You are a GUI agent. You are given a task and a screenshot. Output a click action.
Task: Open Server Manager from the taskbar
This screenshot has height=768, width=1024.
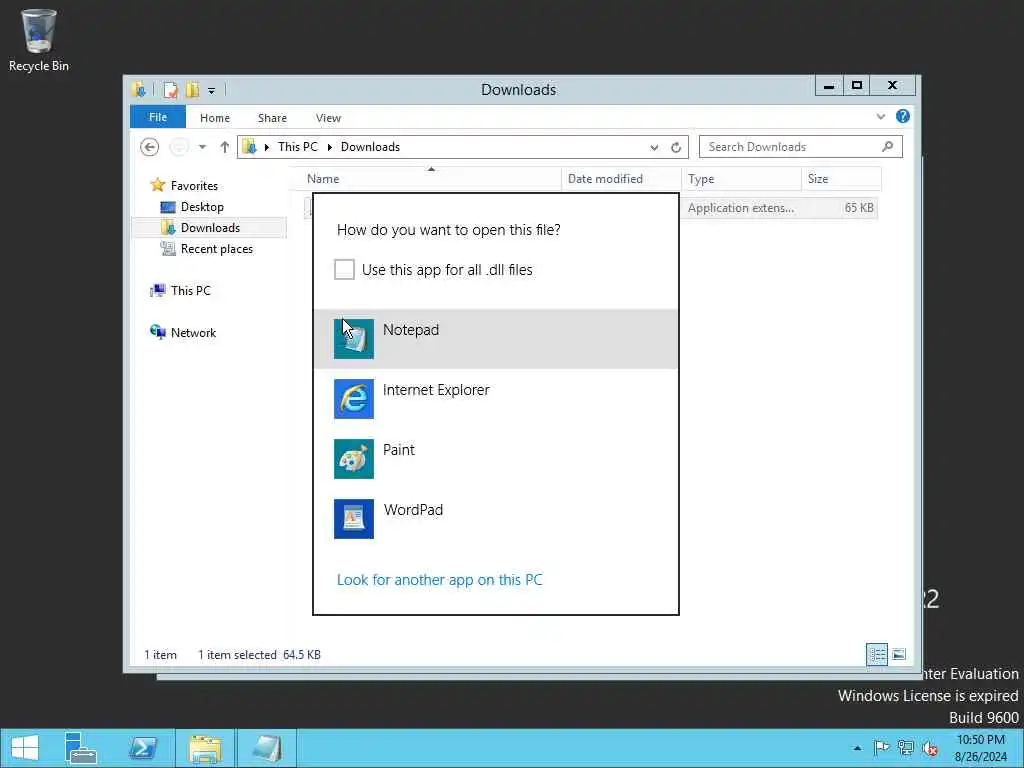coord(81,748)
